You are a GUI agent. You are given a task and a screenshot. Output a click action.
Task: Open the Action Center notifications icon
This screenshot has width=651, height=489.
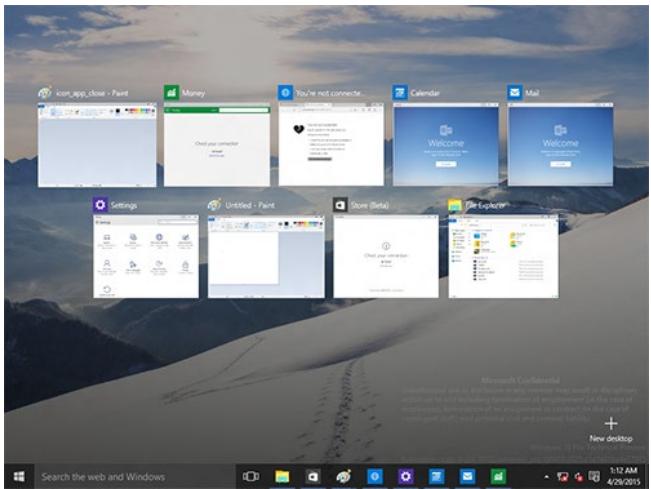pyautogui.click(x=594, y=477)
